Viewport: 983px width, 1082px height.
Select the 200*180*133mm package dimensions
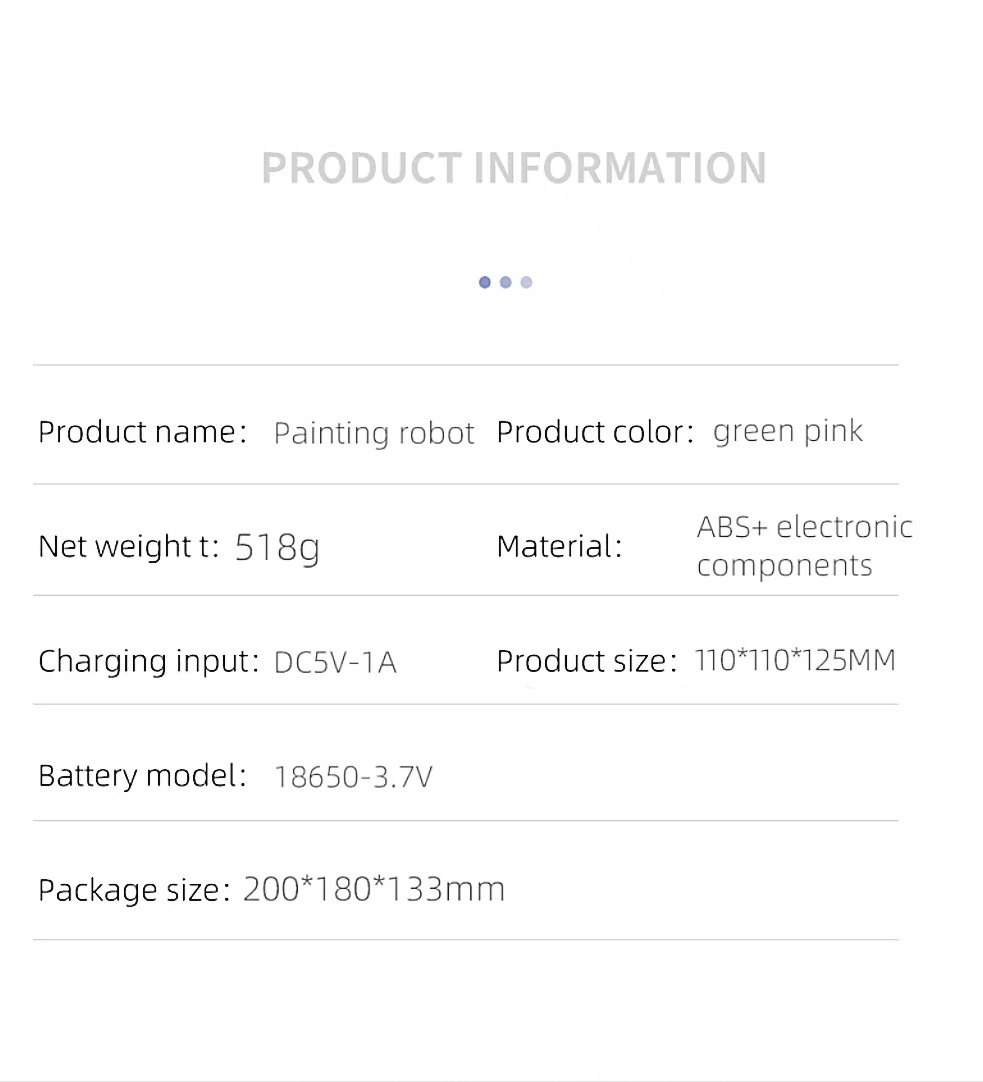click(374, 889)
